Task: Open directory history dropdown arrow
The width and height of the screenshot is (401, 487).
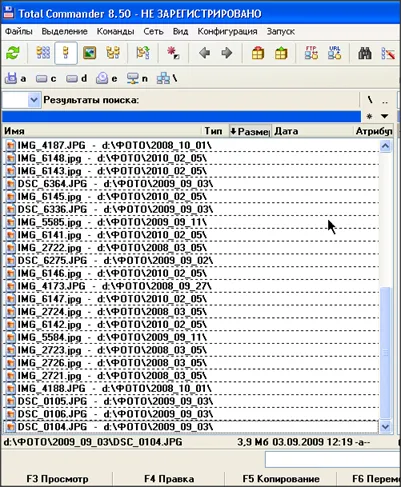Action: pyautogui.click(x=385, y=116)
